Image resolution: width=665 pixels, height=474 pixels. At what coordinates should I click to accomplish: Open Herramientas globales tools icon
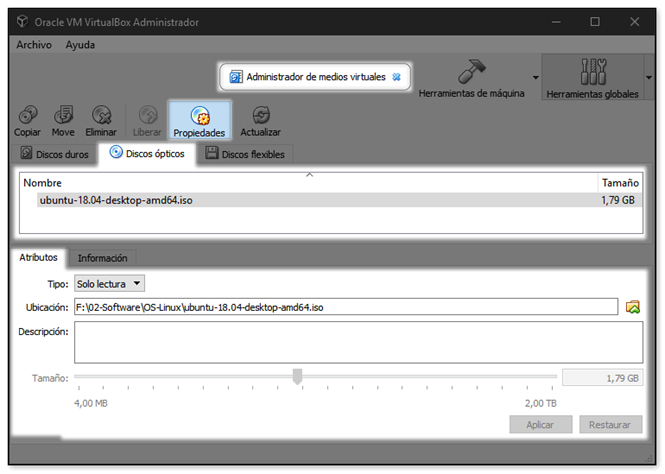pos(592,71)
